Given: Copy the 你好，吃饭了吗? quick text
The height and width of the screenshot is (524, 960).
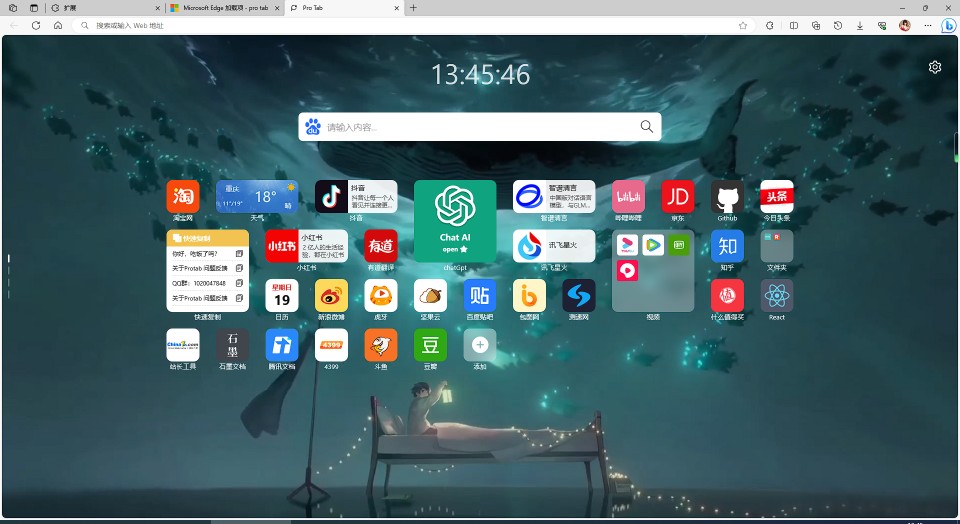Looking at the screenshot, I should click(239, 253).
